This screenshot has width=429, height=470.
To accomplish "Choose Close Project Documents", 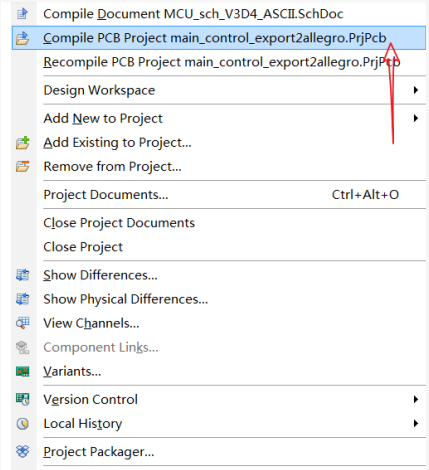I will (119, 223).
